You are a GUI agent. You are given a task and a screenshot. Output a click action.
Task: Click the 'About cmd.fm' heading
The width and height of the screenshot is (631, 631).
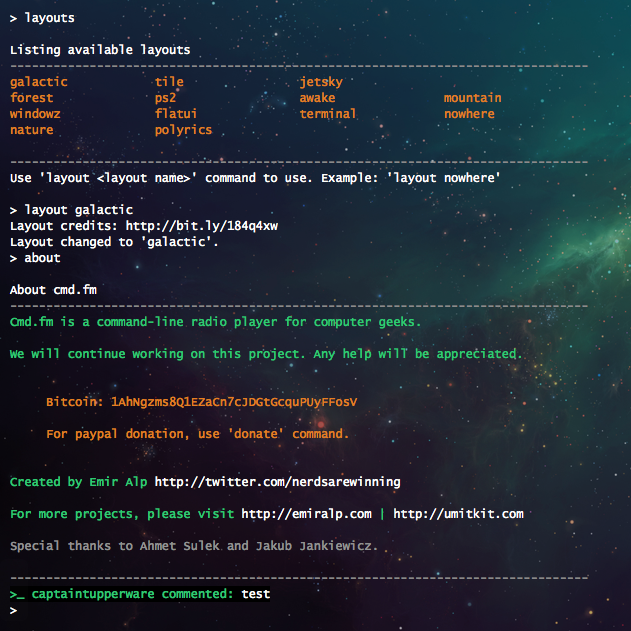tap(53, 290)
